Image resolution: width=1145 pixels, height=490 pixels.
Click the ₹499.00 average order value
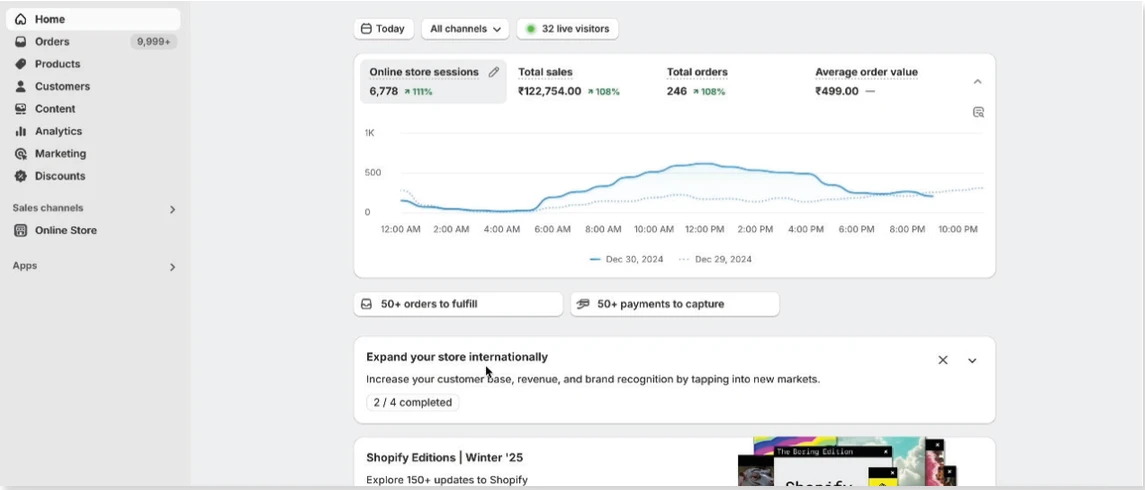click(837, 91)
